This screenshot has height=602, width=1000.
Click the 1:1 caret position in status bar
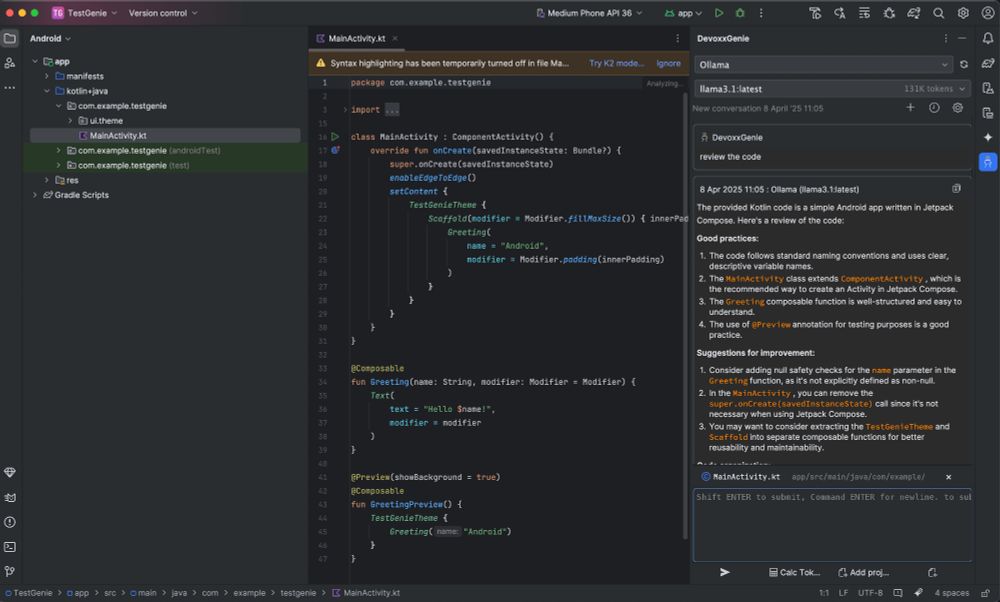click(824, 593)
